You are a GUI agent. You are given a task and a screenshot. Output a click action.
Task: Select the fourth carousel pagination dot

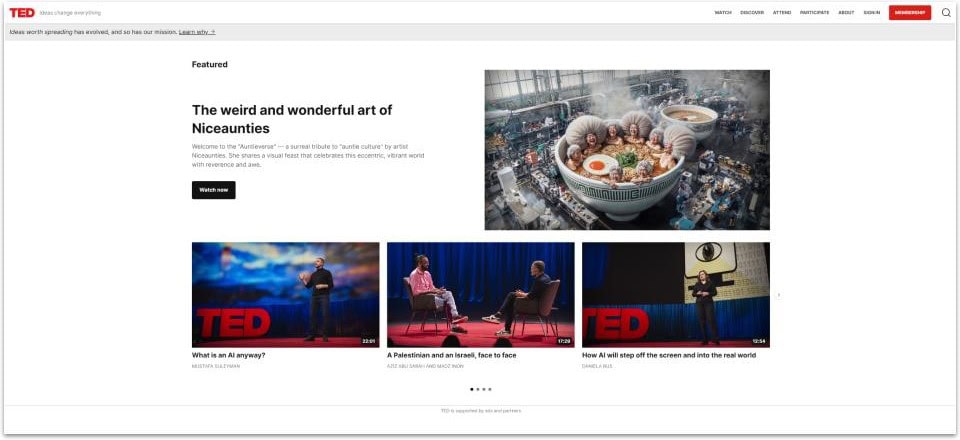pos(490,389)
